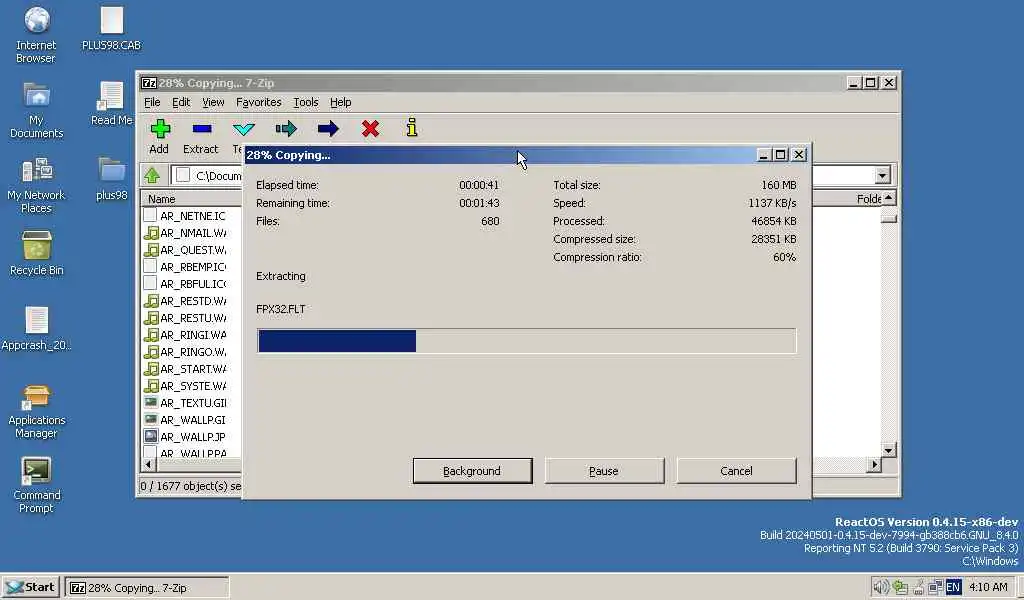This screenshot has height=600, width=1024.
Task: Select the Command Prompt desktop icon
Action: tap(37, 485)
